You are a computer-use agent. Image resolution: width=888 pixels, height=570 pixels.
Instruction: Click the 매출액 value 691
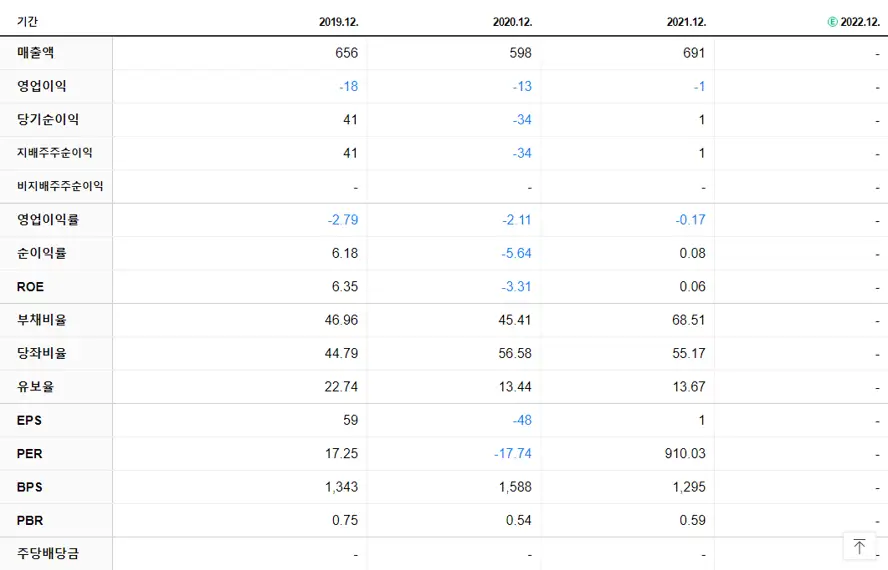(x=694, y=53)
